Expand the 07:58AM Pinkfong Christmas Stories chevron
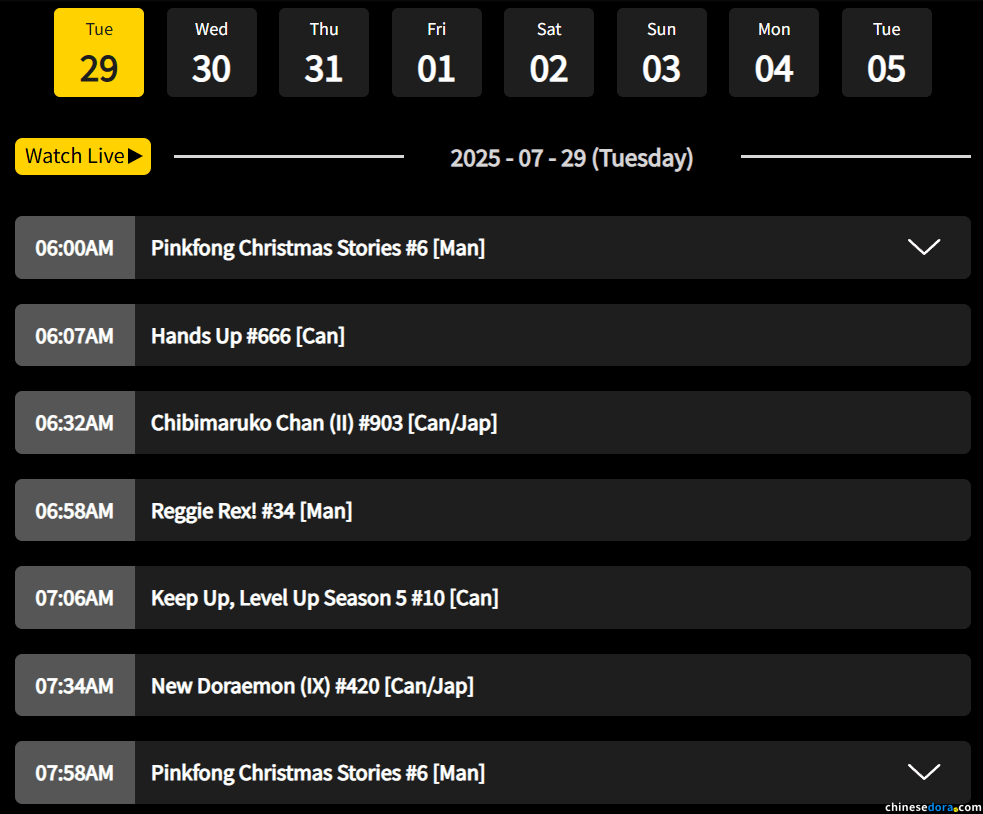Viewport: 983px width, 814px height. 923,772
